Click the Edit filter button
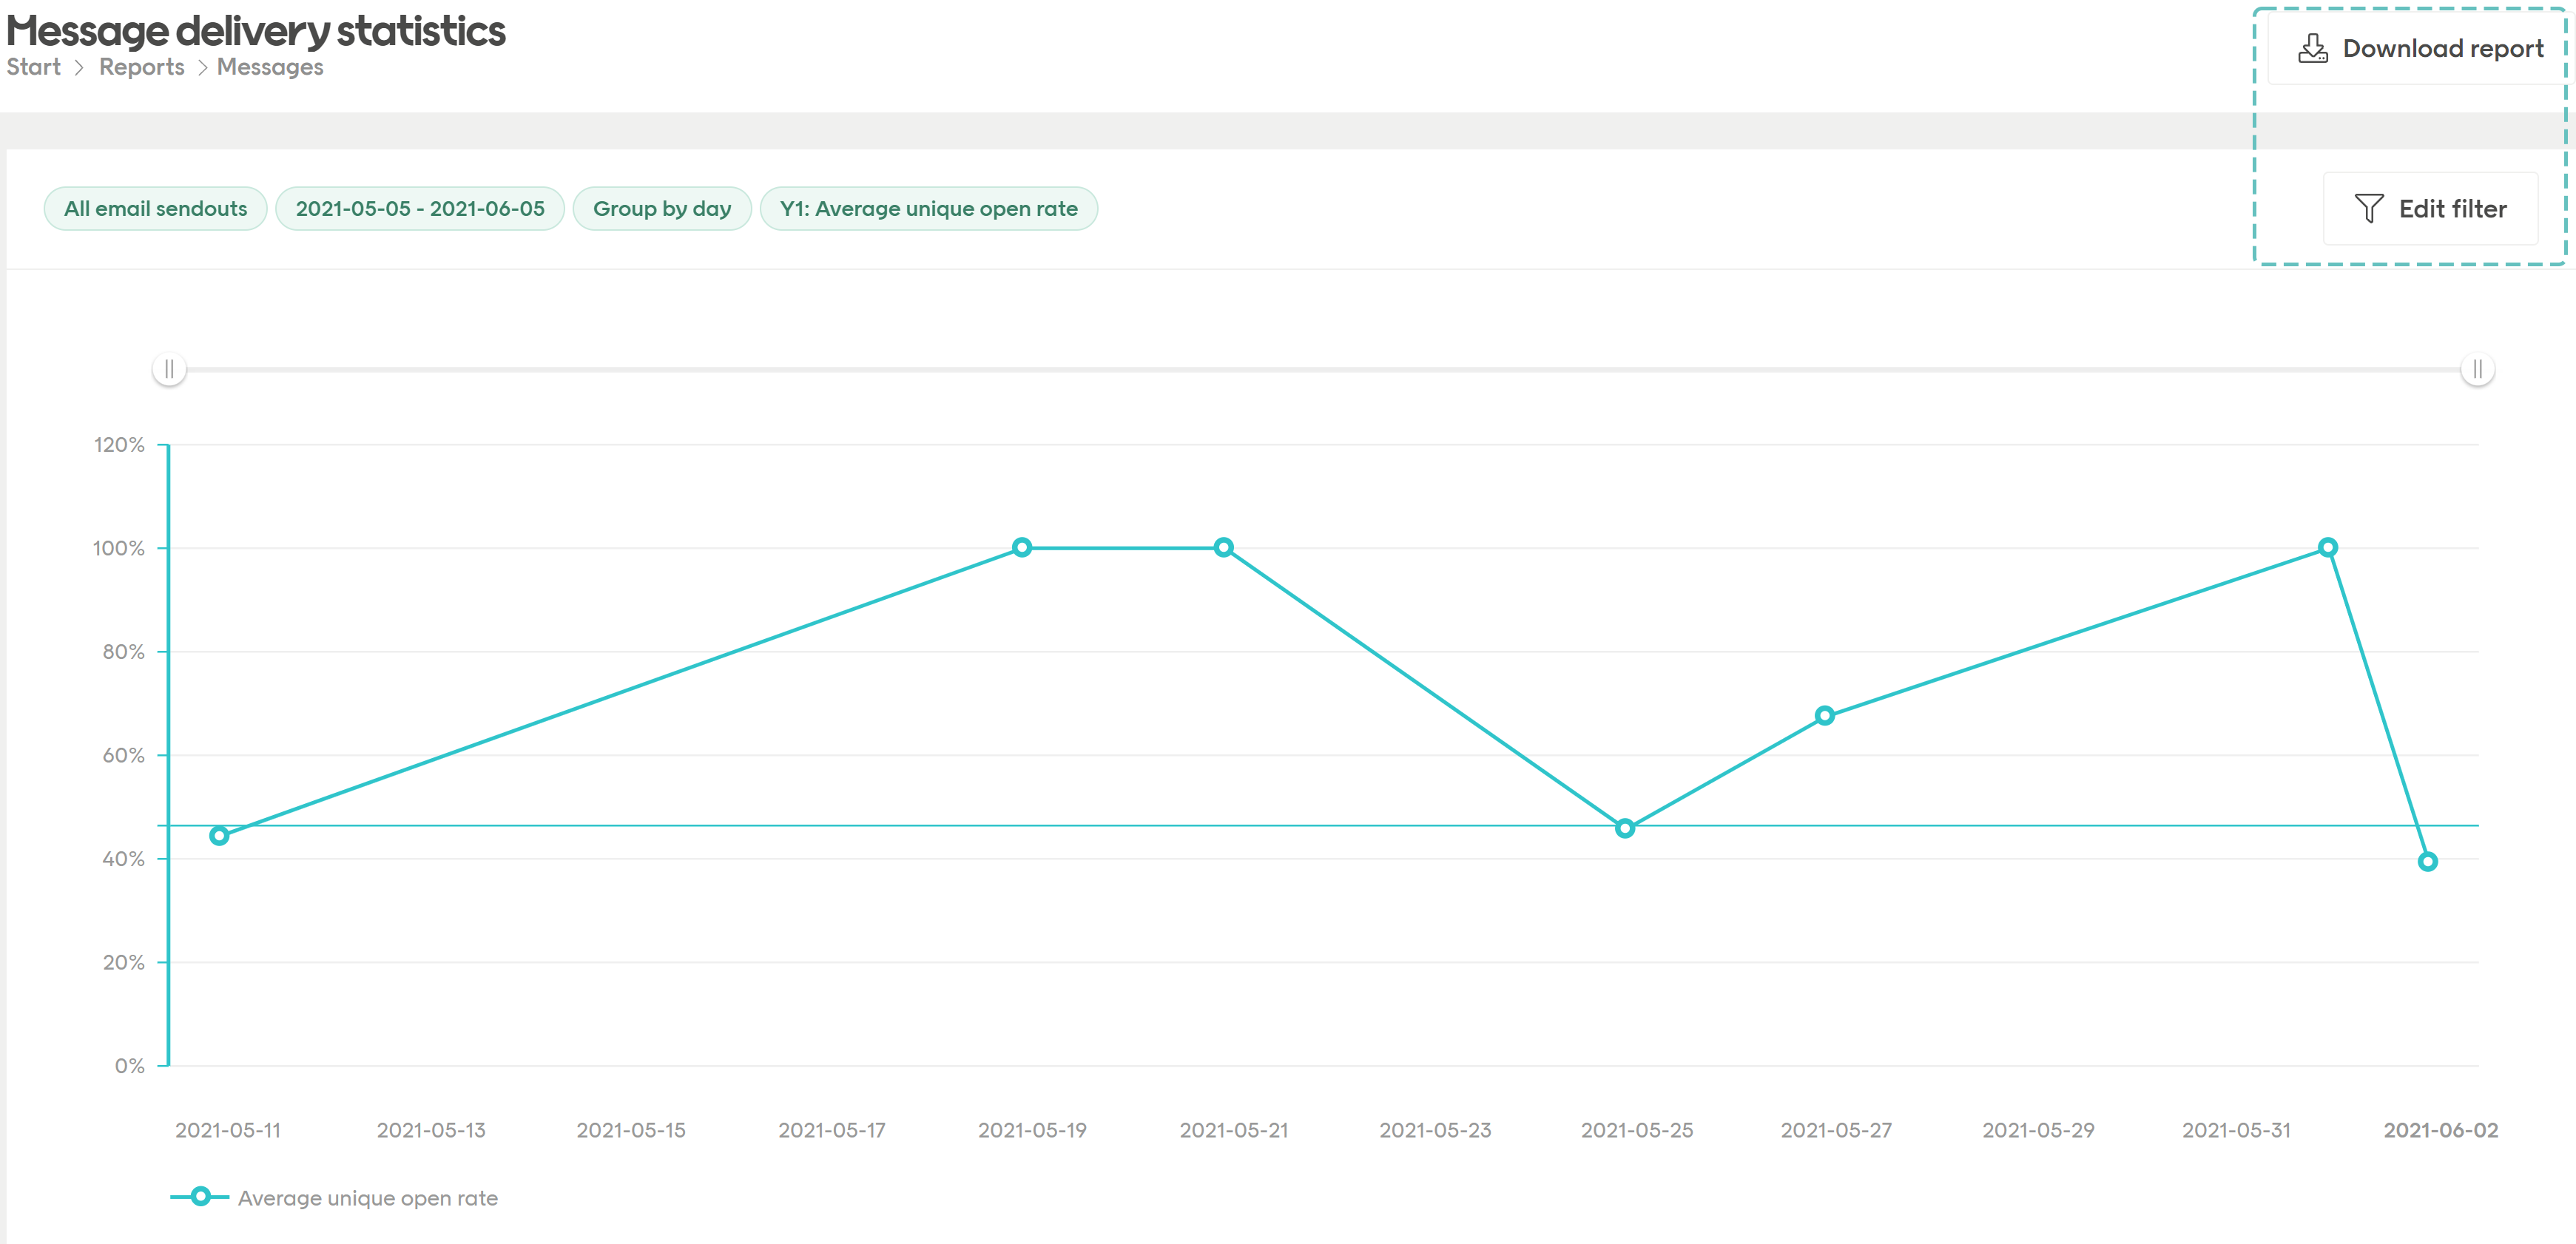Image resolution: width=2576 pixels, height=1244 pixels. (x=2430, y=208)
